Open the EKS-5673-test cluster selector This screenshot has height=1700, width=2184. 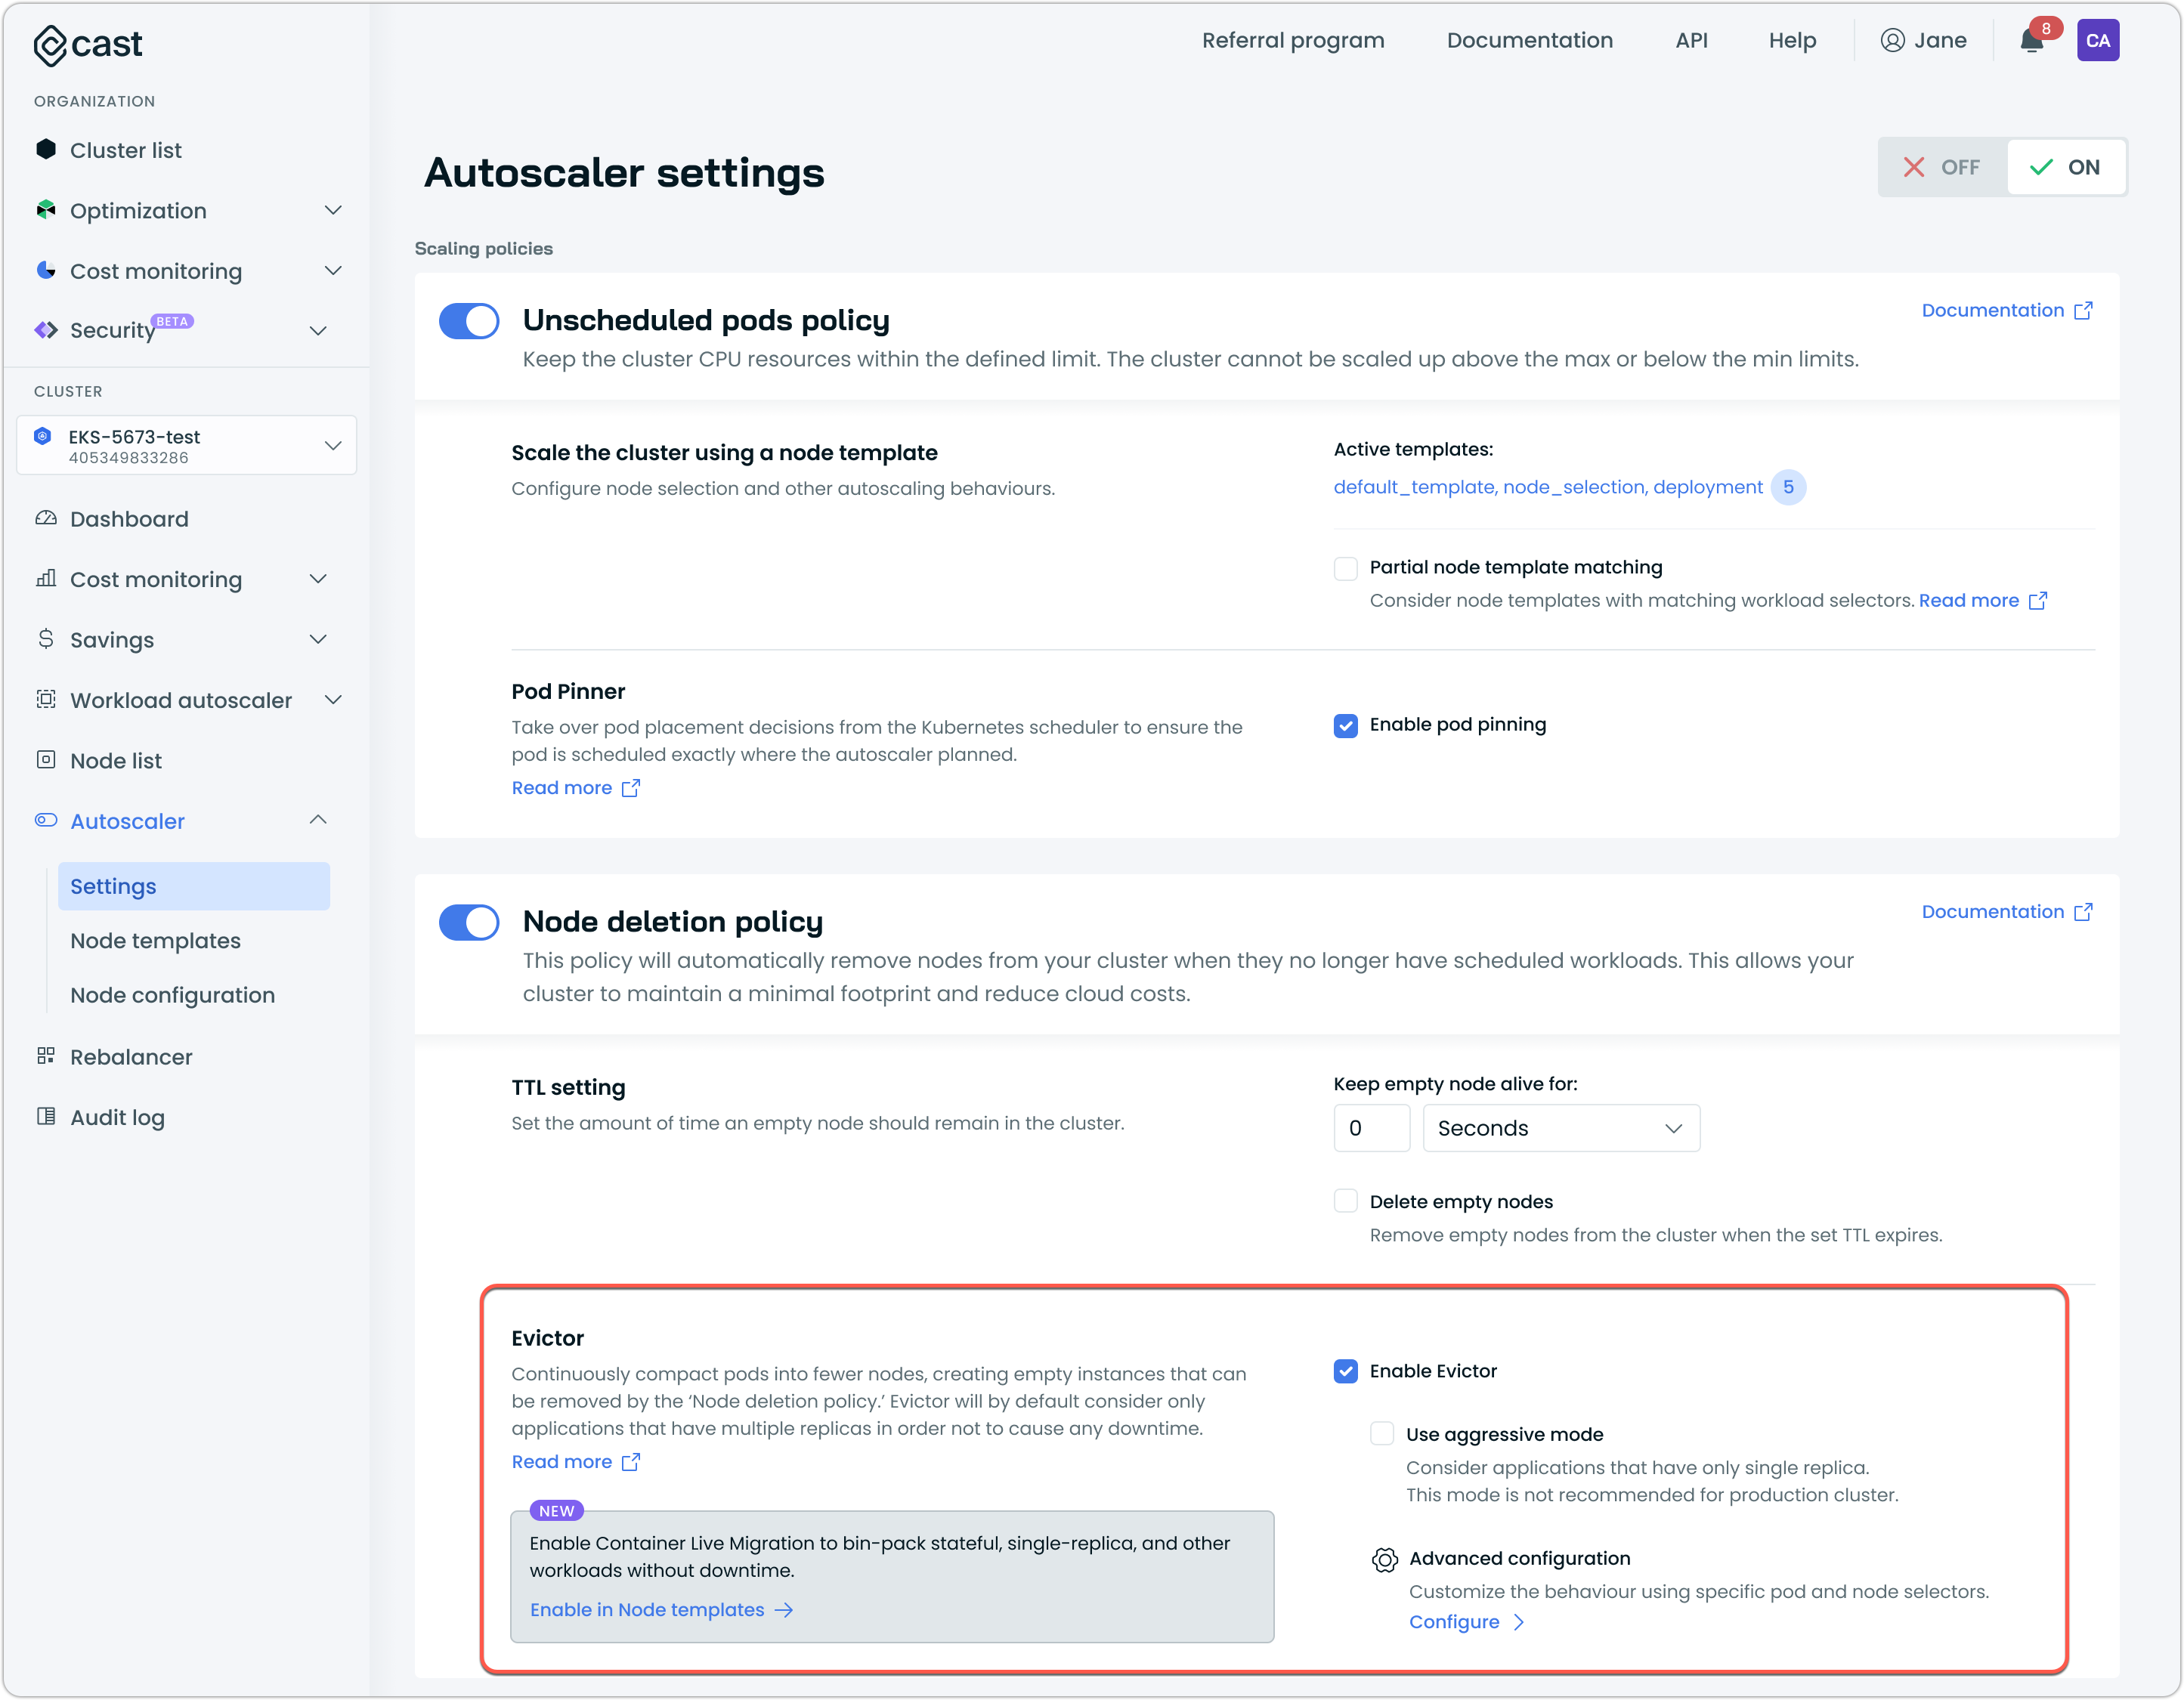click(x=187, y=446)
